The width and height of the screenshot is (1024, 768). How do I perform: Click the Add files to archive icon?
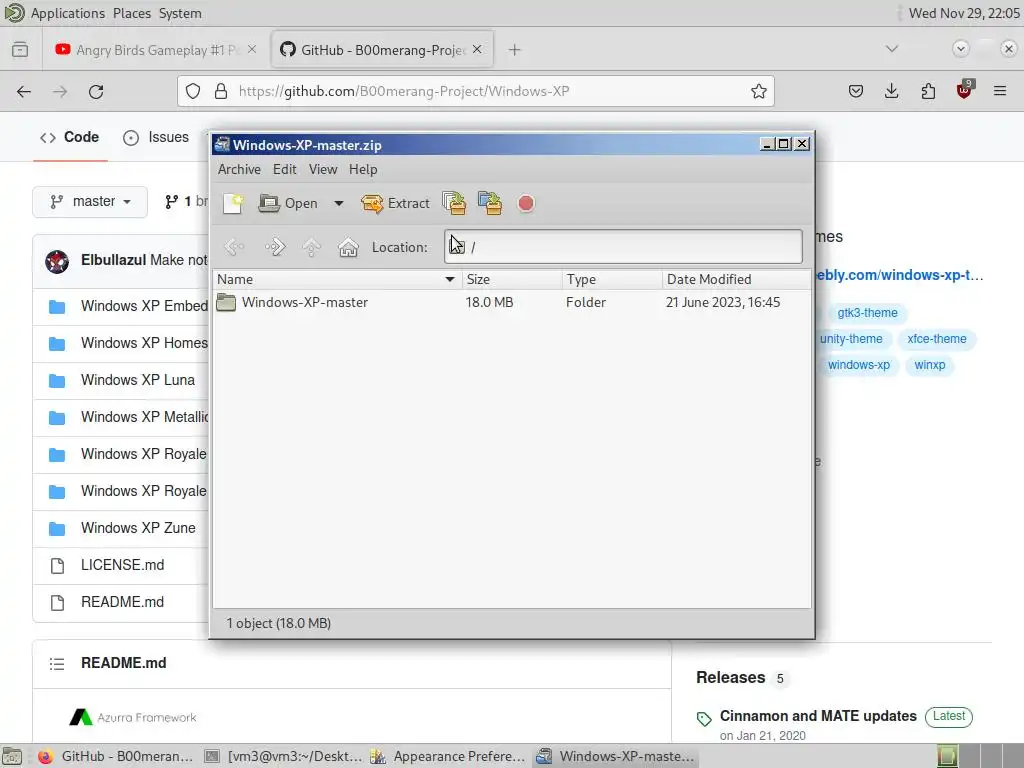coord(455,203)
